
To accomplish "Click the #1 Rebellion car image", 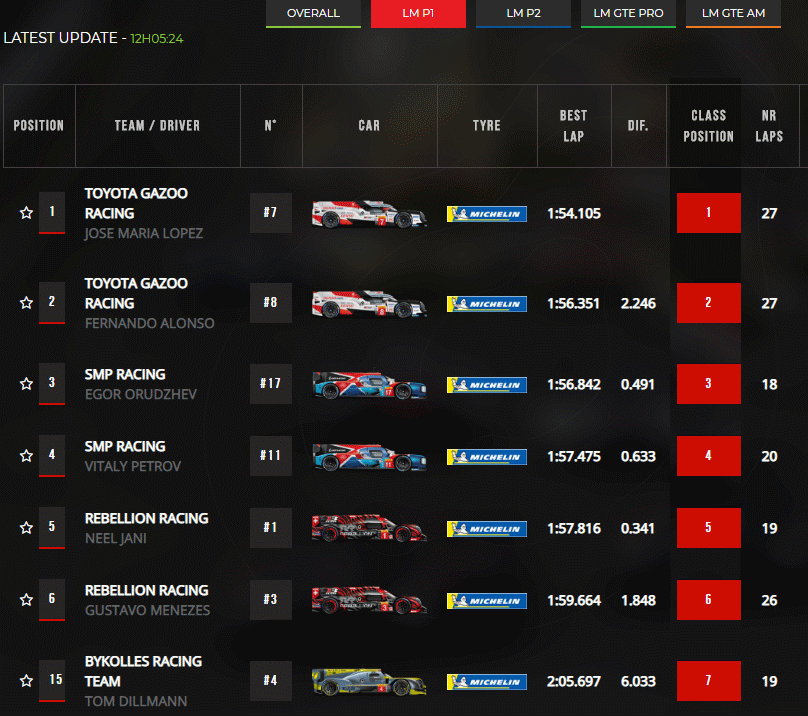I will tap(369, 528).
